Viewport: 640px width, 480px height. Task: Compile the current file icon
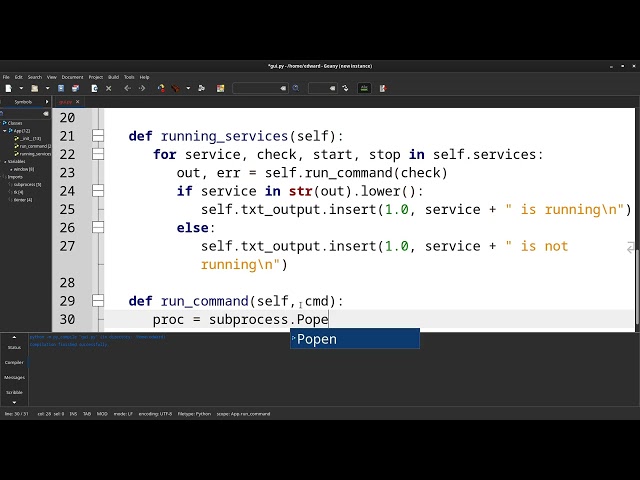(161, 88)
